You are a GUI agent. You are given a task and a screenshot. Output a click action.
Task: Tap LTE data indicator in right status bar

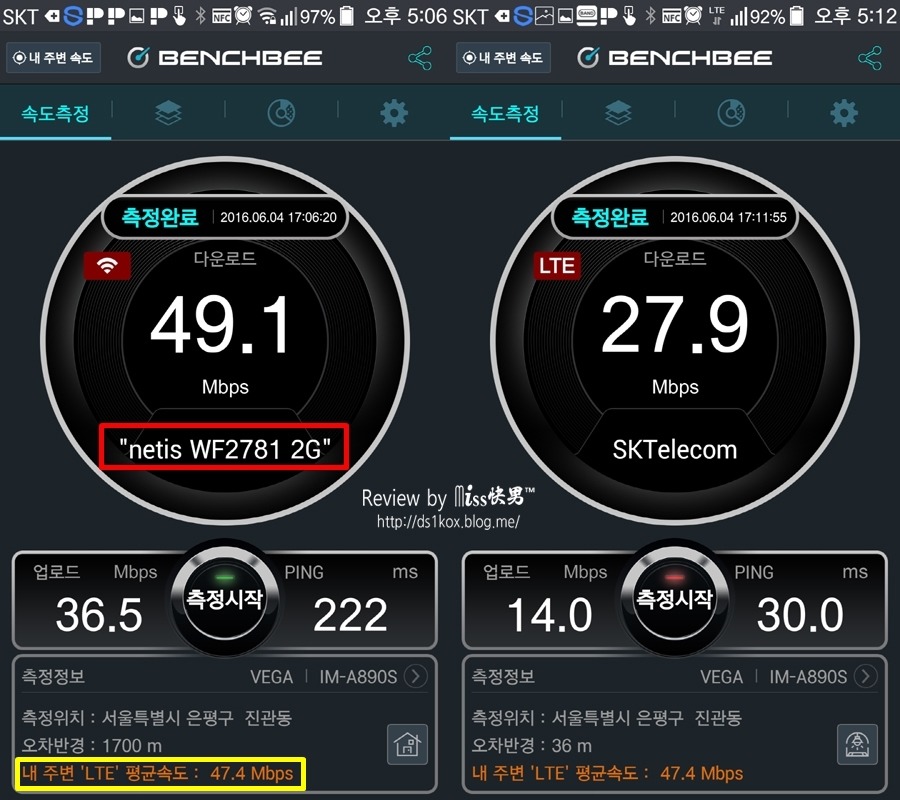click(x=716, y=15)
